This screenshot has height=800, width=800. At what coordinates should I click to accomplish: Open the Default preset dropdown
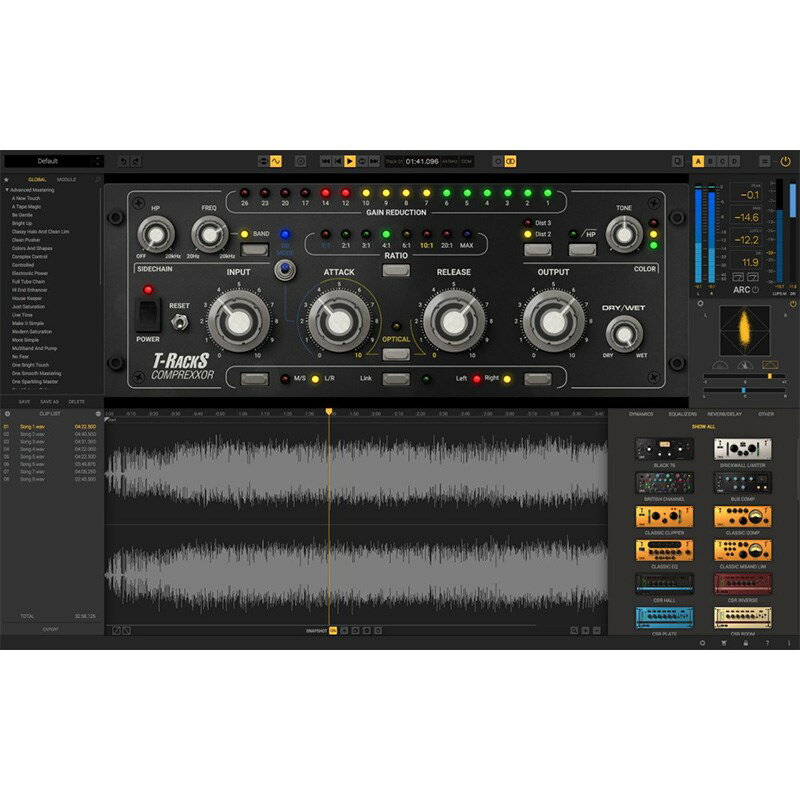[x=53, y=161]
